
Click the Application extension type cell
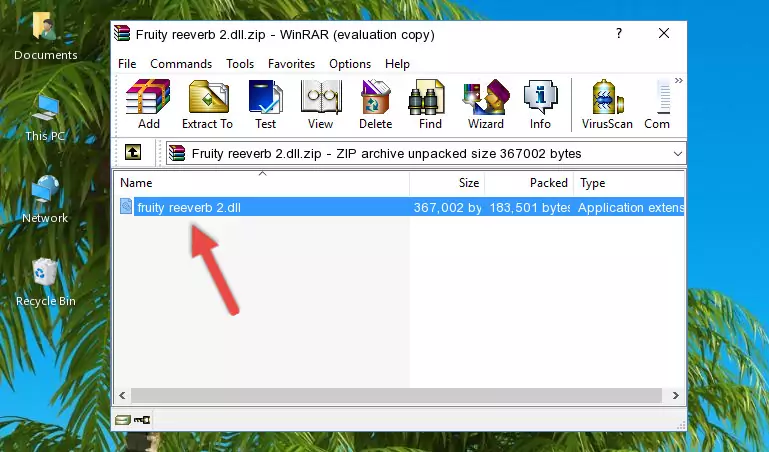tap(631, 207)
